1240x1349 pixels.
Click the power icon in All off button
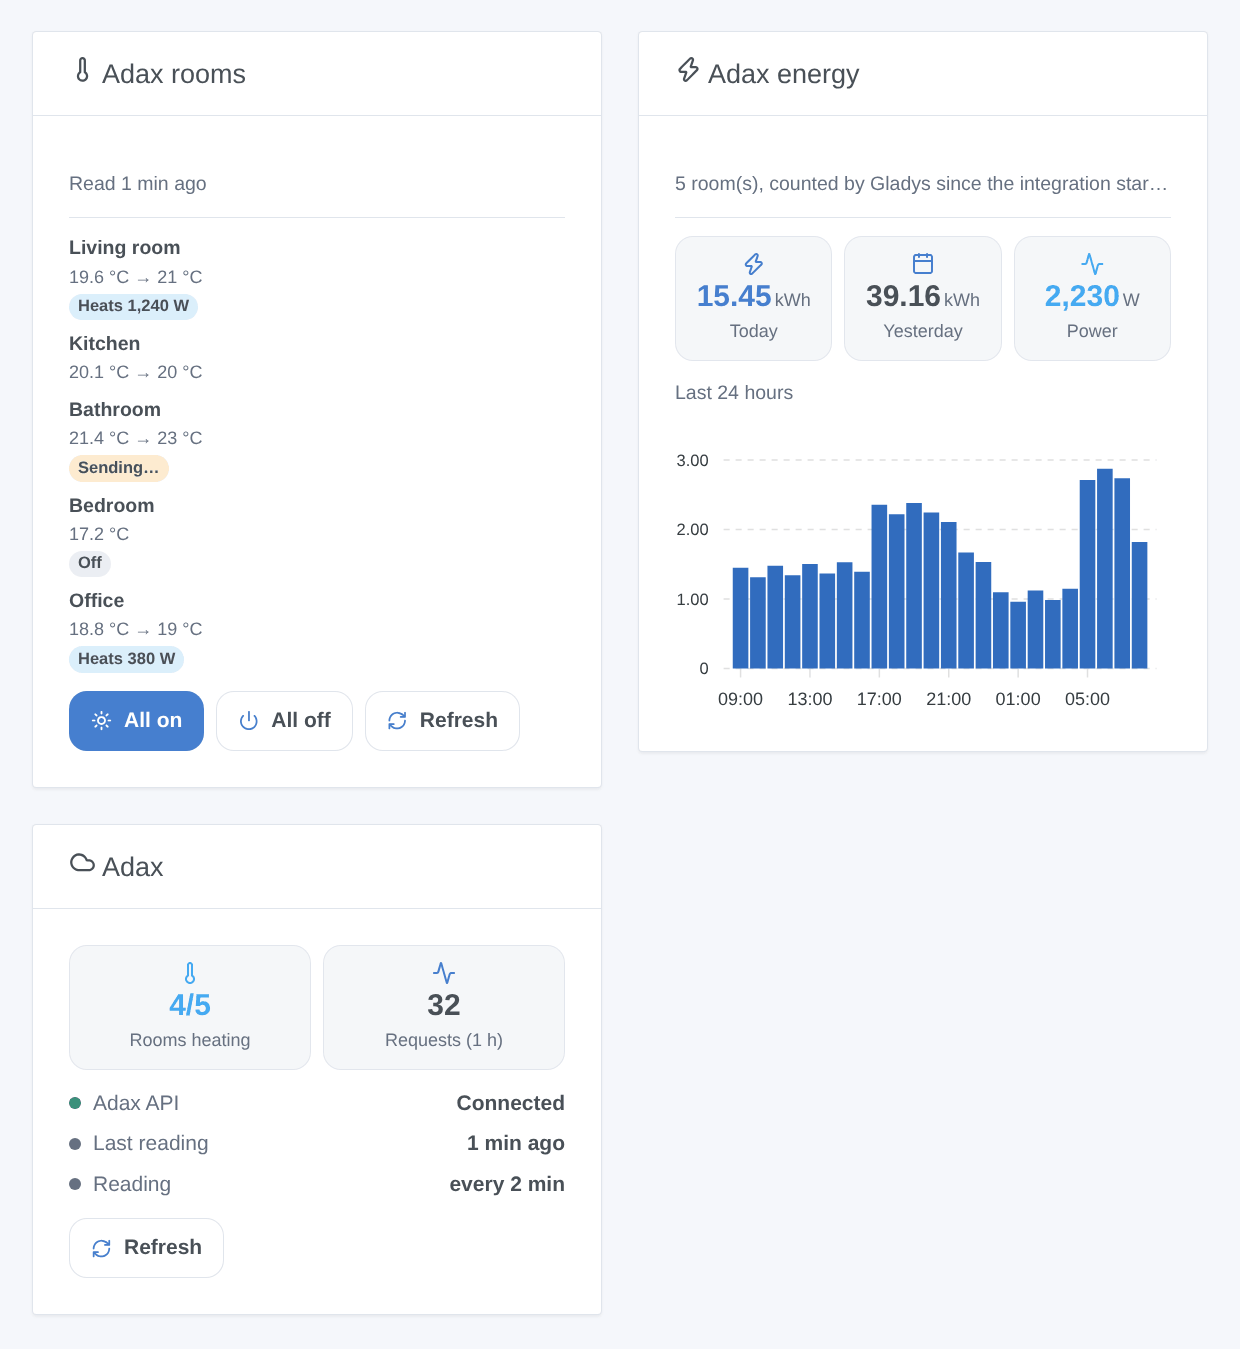[x=249, y=721]
